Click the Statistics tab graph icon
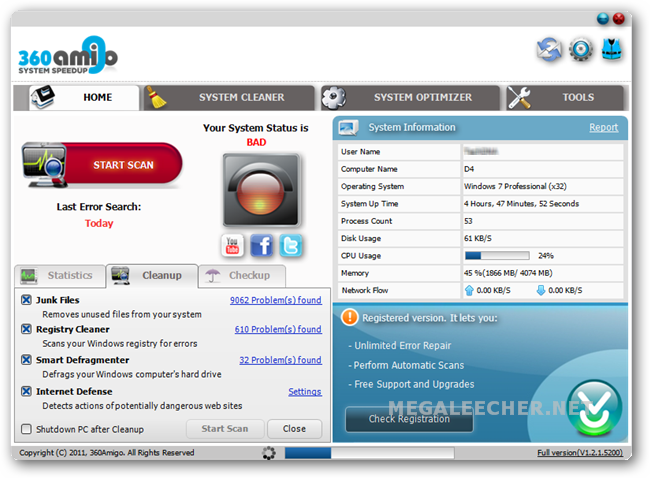This screenshot has height=478, width=650. coord(29,276)
